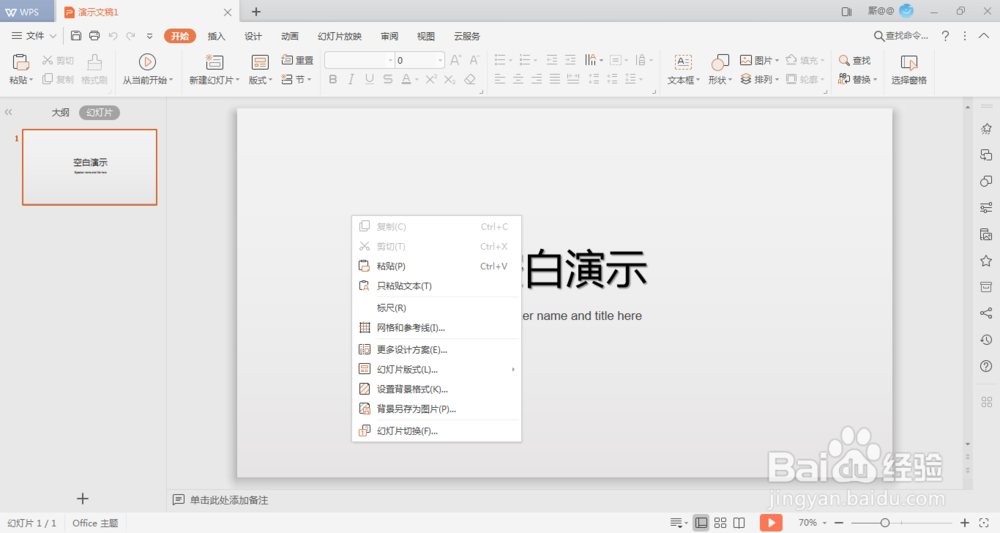Viewport: 1000px width, 533px height.
Task: Switch to Slides (幻灯片) panel toggle
Action: 99,112
